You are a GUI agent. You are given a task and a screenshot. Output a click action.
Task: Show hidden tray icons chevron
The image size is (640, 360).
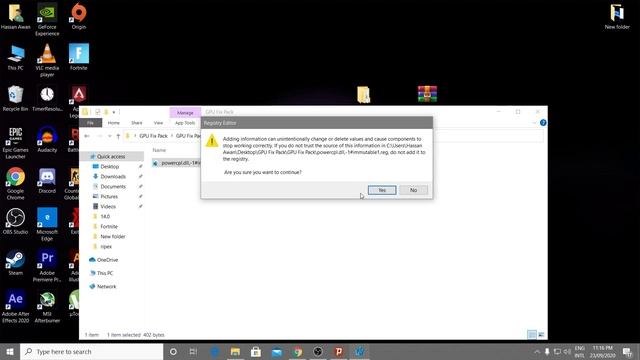coord(537,351)
